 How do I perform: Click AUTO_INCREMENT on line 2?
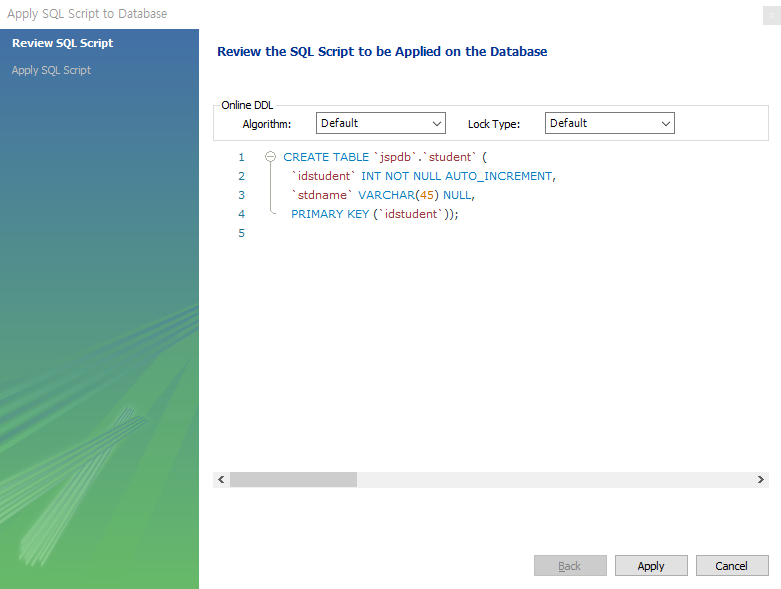[x=499, y=176]
